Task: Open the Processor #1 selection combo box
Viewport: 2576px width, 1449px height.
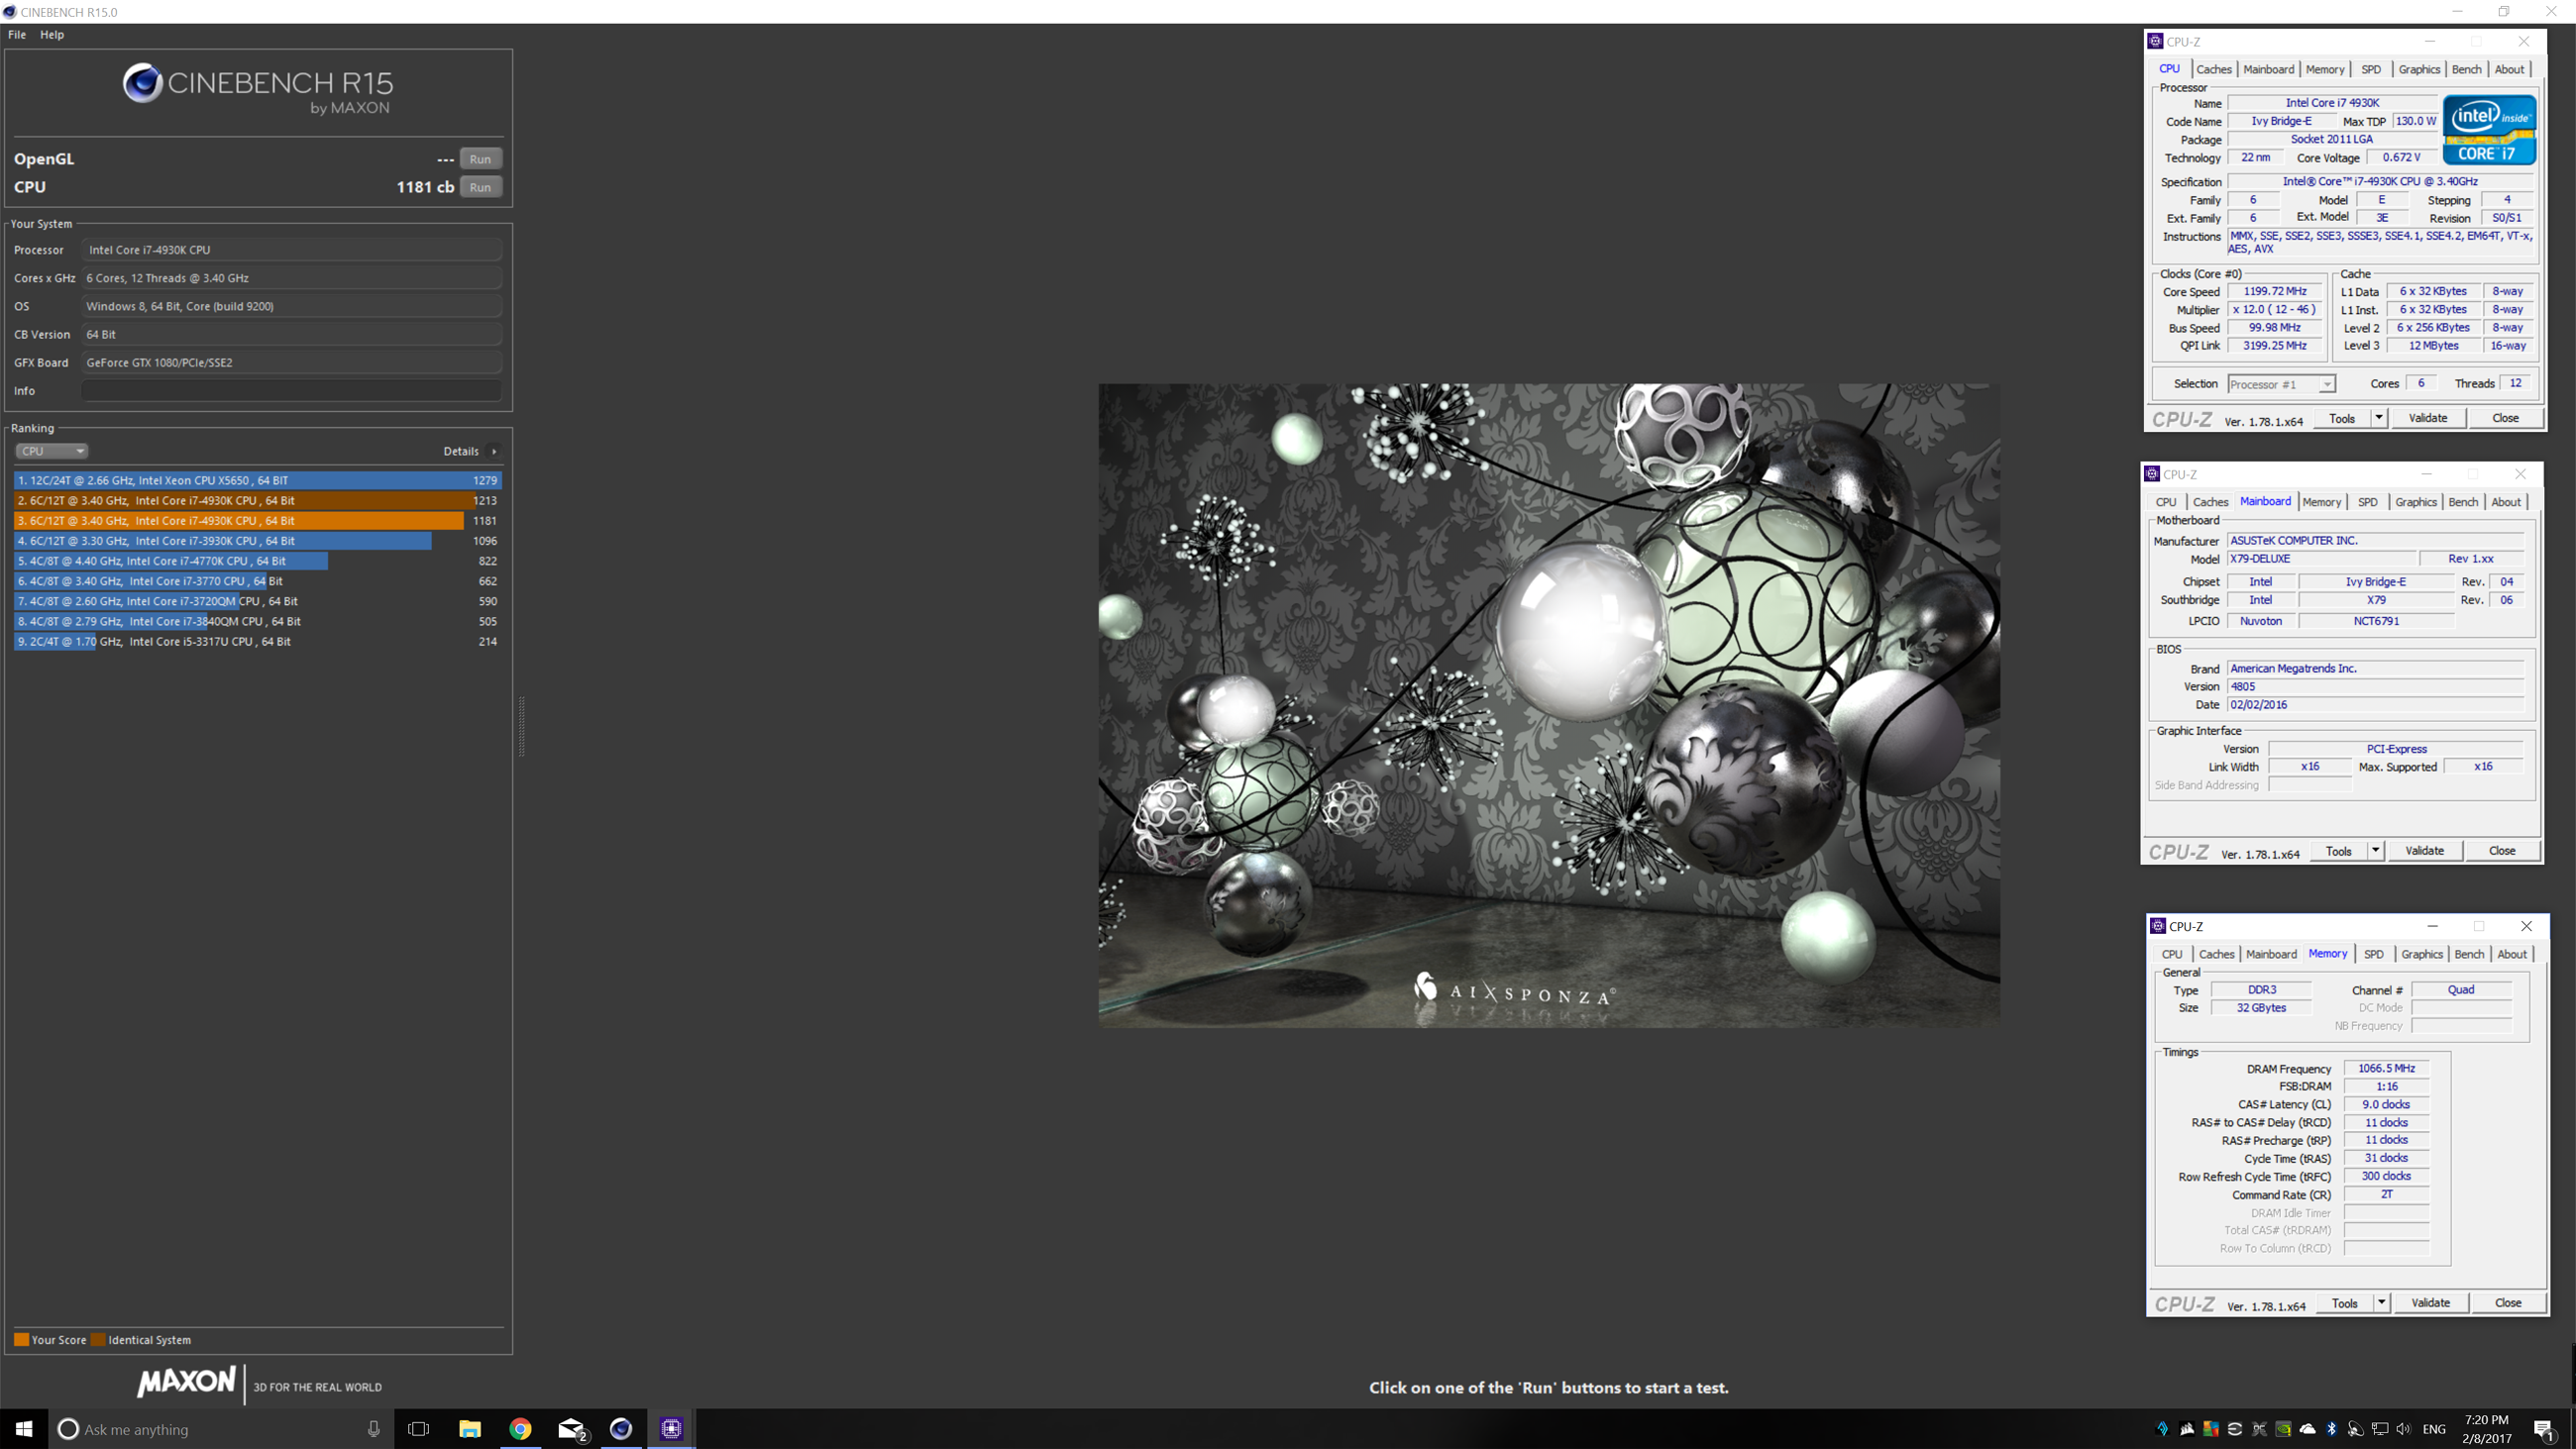Action: (x=2281, y=384)
